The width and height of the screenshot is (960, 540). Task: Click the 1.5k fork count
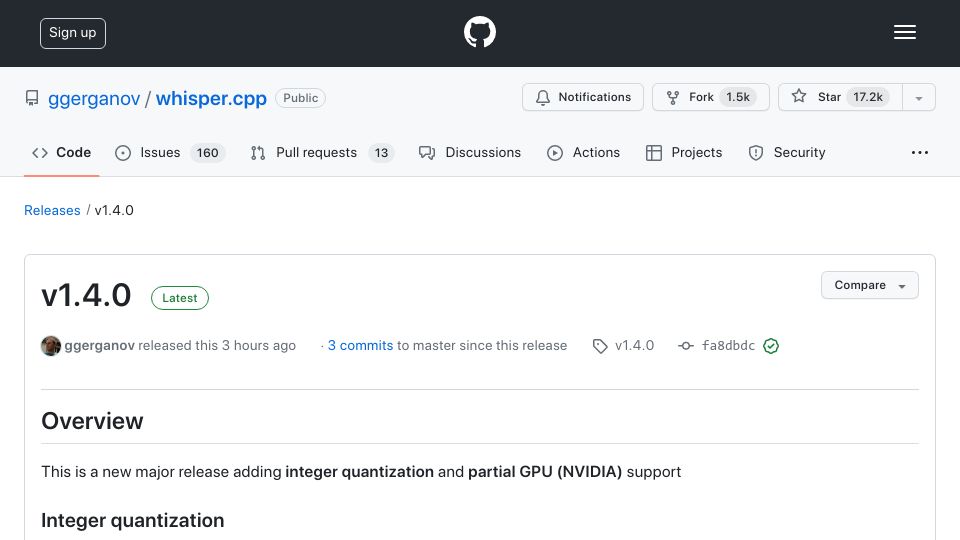tap(738, 97)
